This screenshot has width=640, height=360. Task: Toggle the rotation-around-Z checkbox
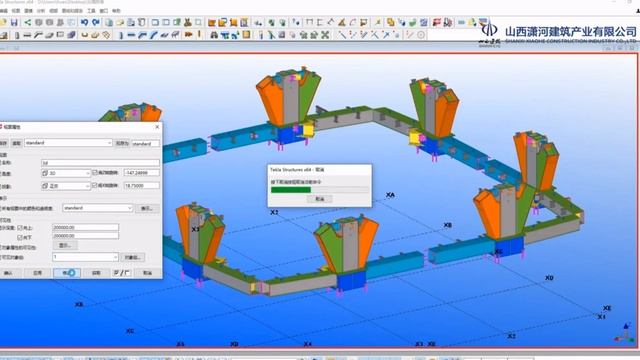(x=95, y=172)
